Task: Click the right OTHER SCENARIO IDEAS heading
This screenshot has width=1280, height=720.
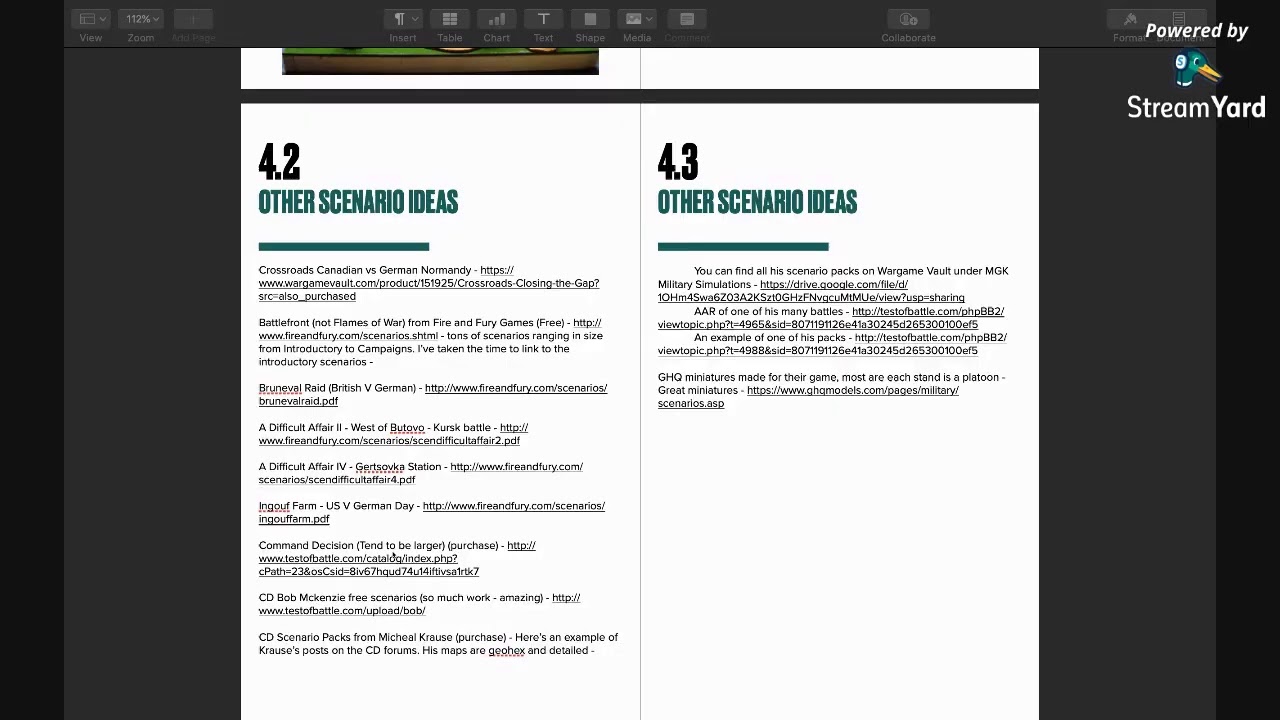Action: (757, 202)
